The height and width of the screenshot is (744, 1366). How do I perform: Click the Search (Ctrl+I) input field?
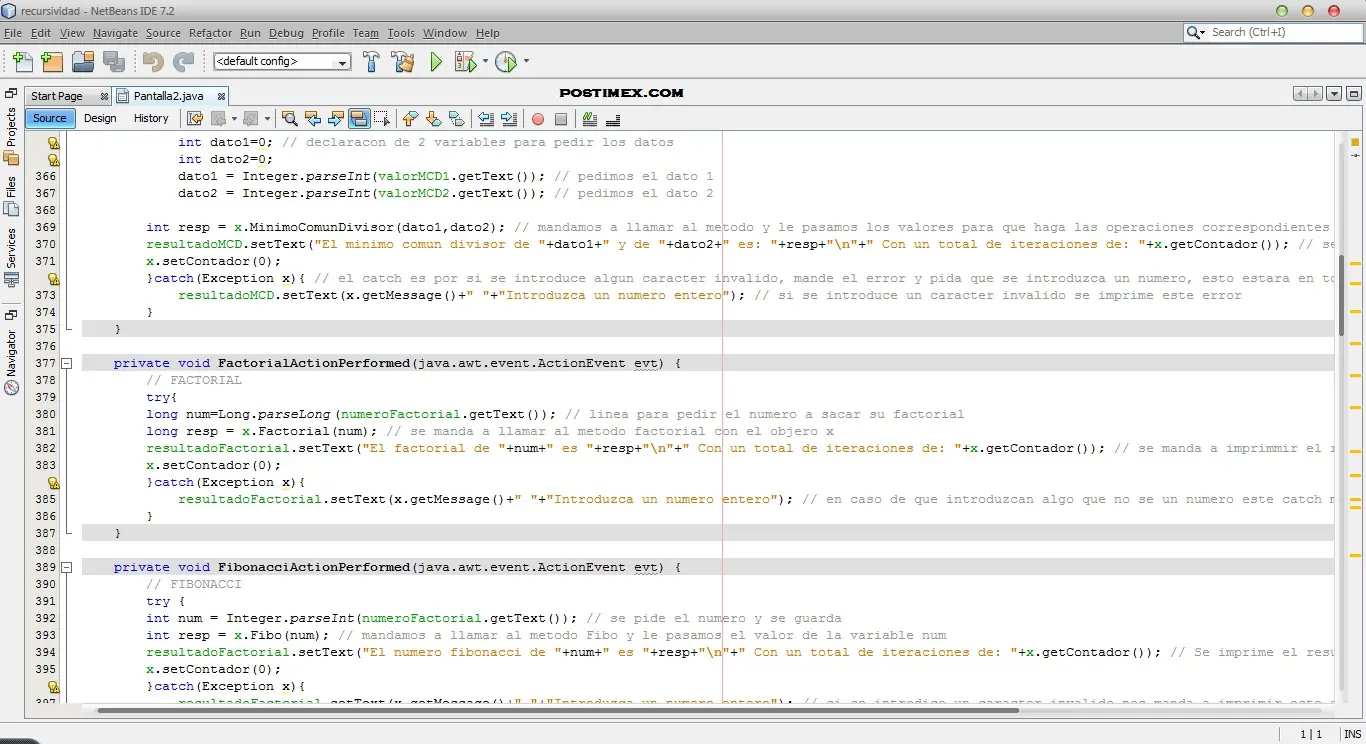pyautogui.click(x=1285, y=33)
